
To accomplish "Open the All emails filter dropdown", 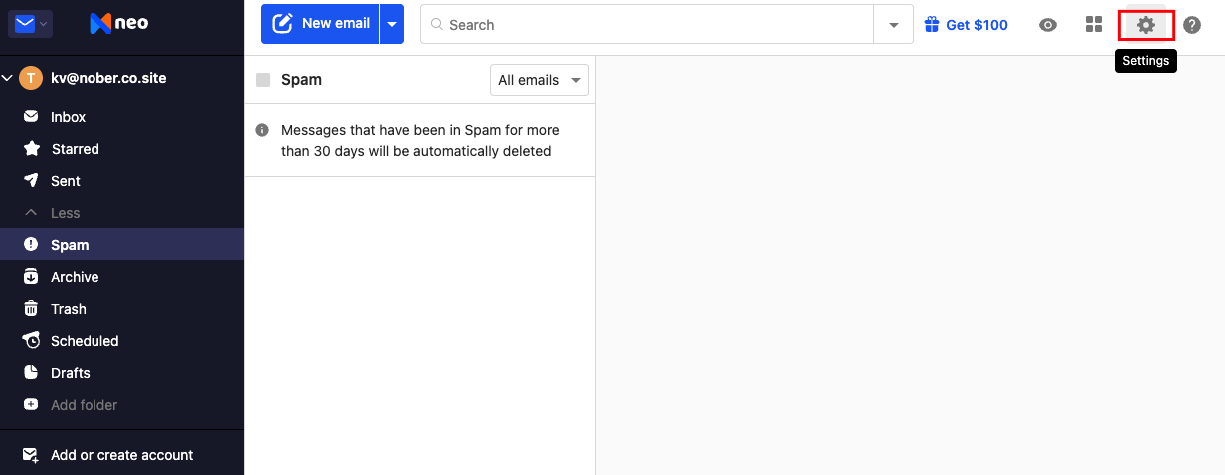I will tap(539, 80).
